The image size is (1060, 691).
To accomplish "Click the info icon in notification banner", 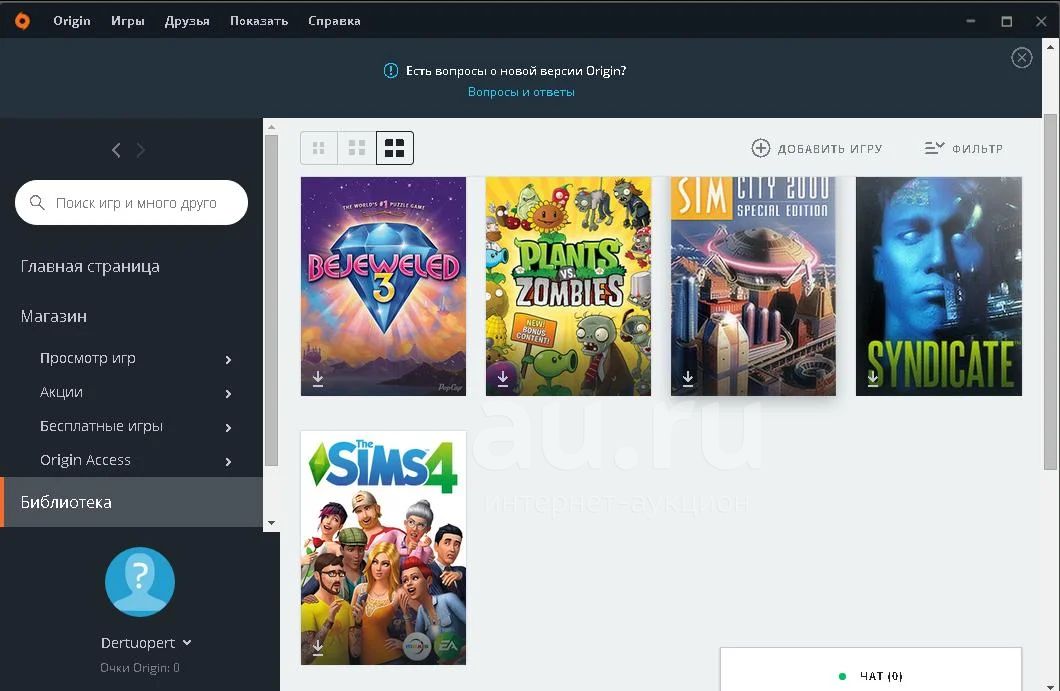I will point(391,70).
